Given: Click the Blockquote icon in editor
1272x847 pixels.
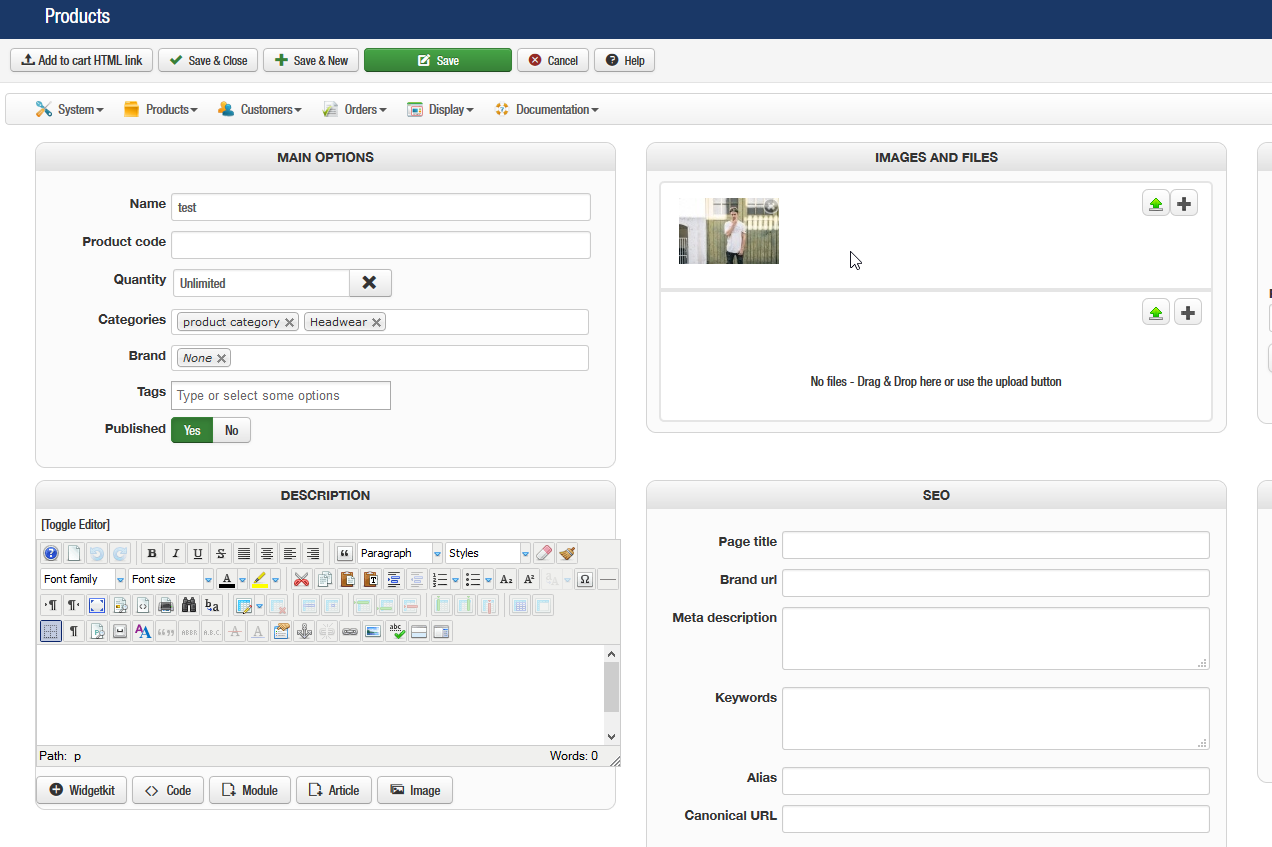Looking at the screenshot, I should coord(344,553).
